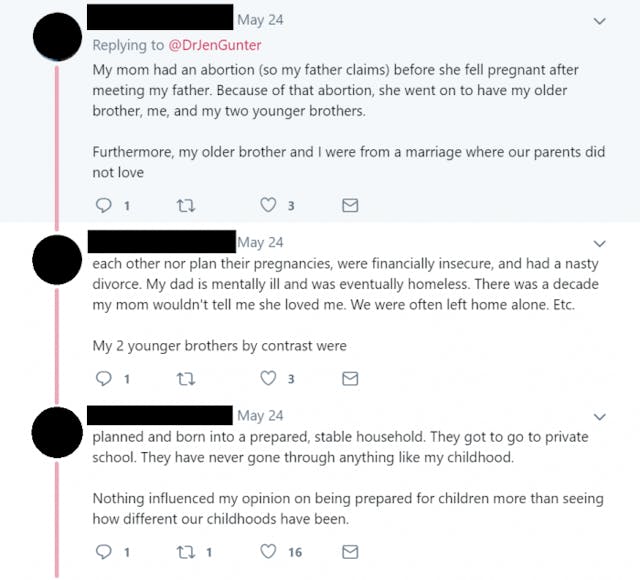Reply to the first tweet
640x580 pixels.
(105, 206)
